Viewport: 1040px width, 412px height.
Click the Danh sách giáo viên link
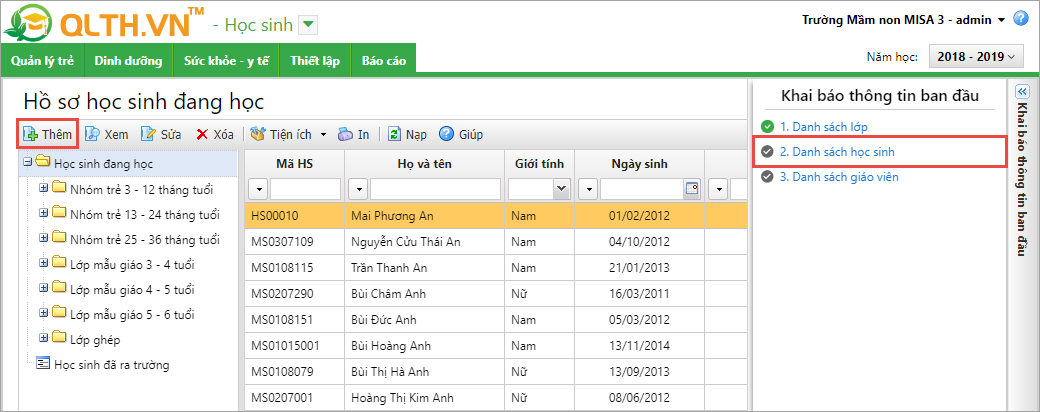(838, 177)
